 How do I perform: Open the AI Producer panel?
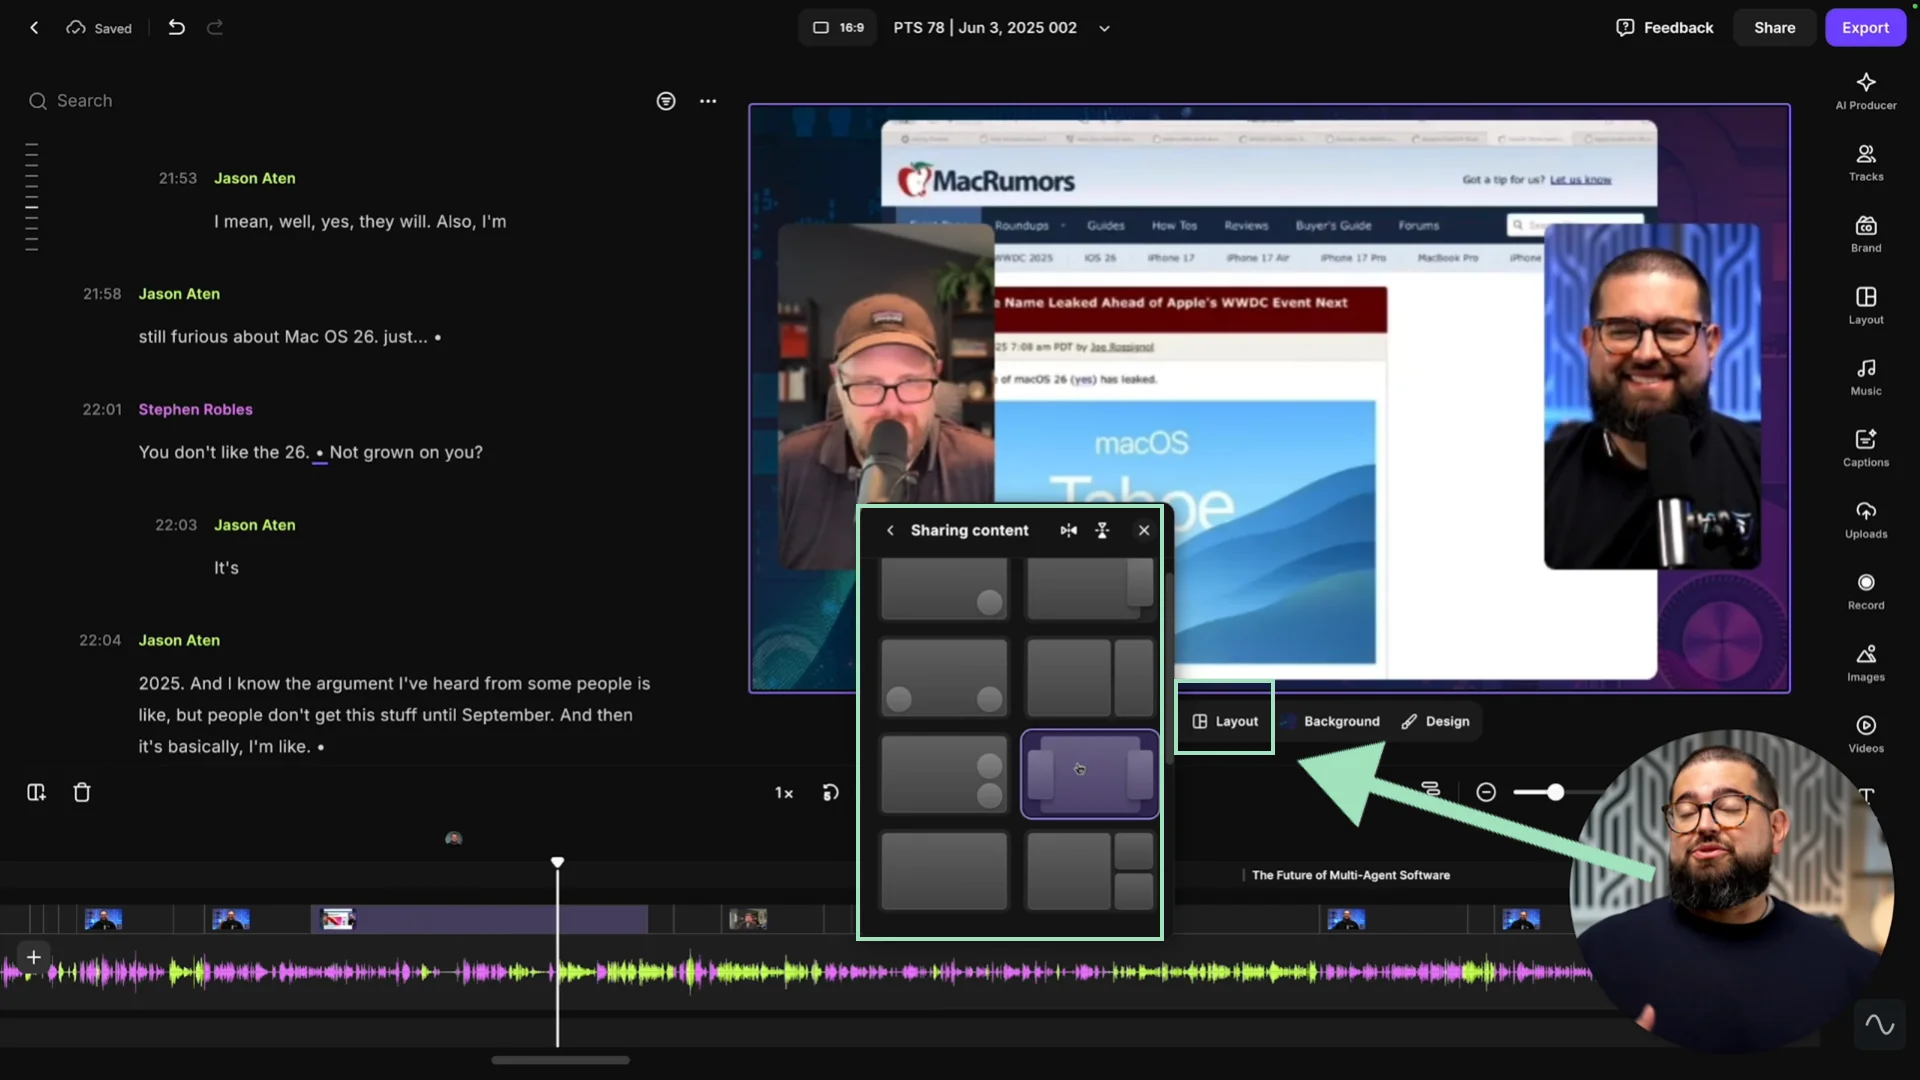[x=1866, y=91]
